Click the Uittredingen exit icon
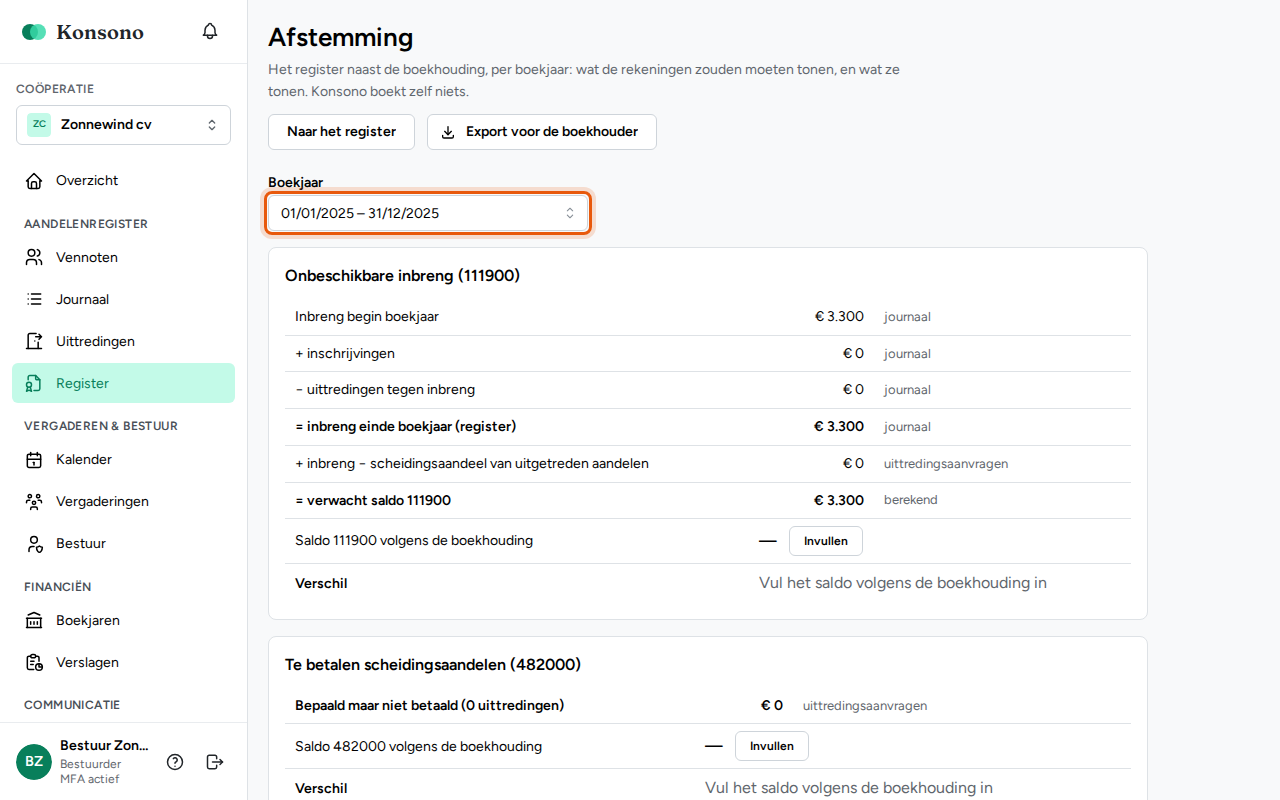Viewport: 1280px width, 800px height. pos(34,341)
